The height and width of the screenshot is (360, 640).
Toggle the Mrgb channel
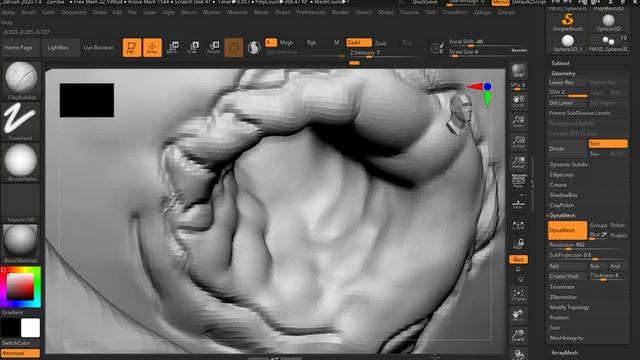point(286,42)
